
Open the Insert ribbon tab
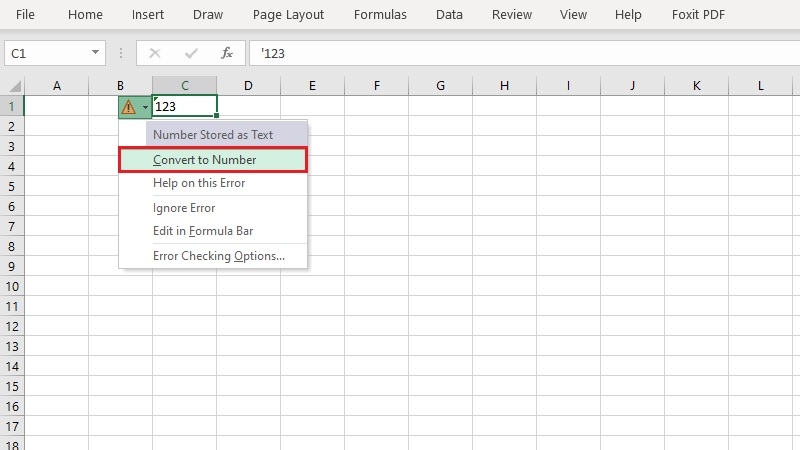point(147,14)
